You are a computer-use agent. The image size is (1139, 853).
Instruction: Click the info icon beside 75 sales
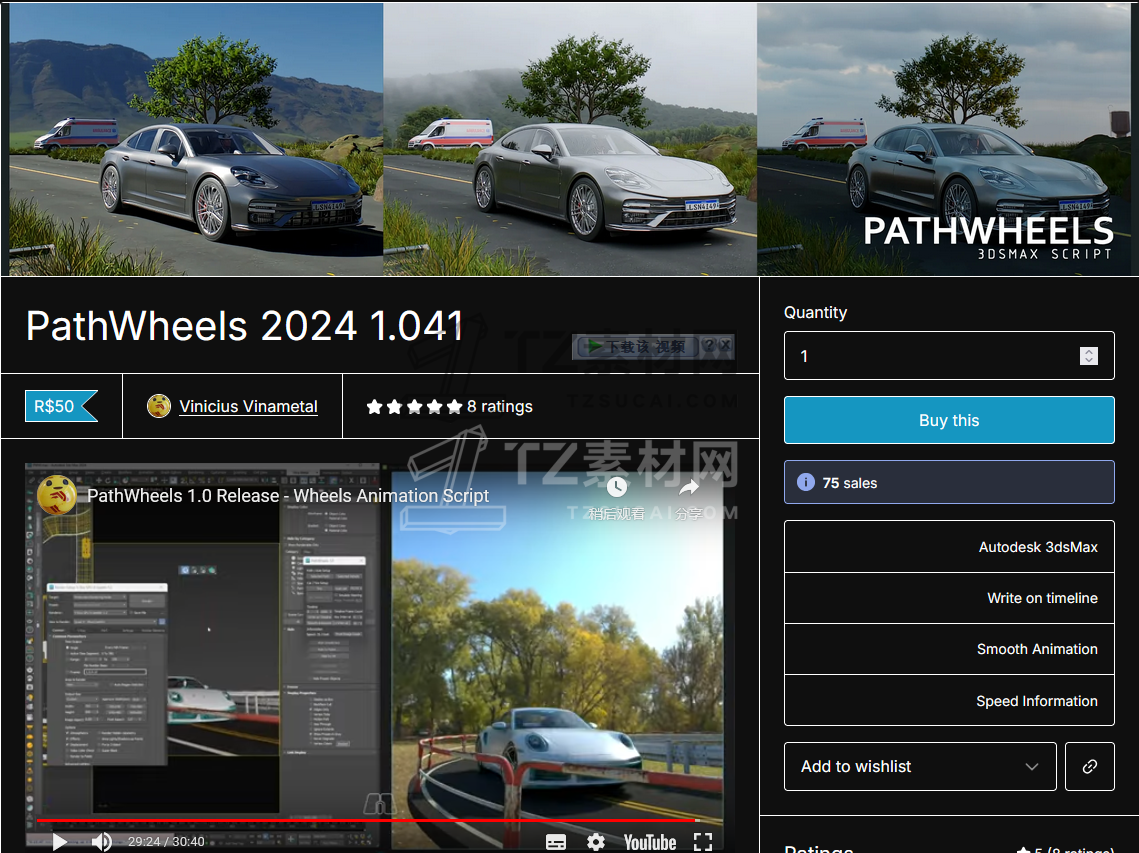805,482
